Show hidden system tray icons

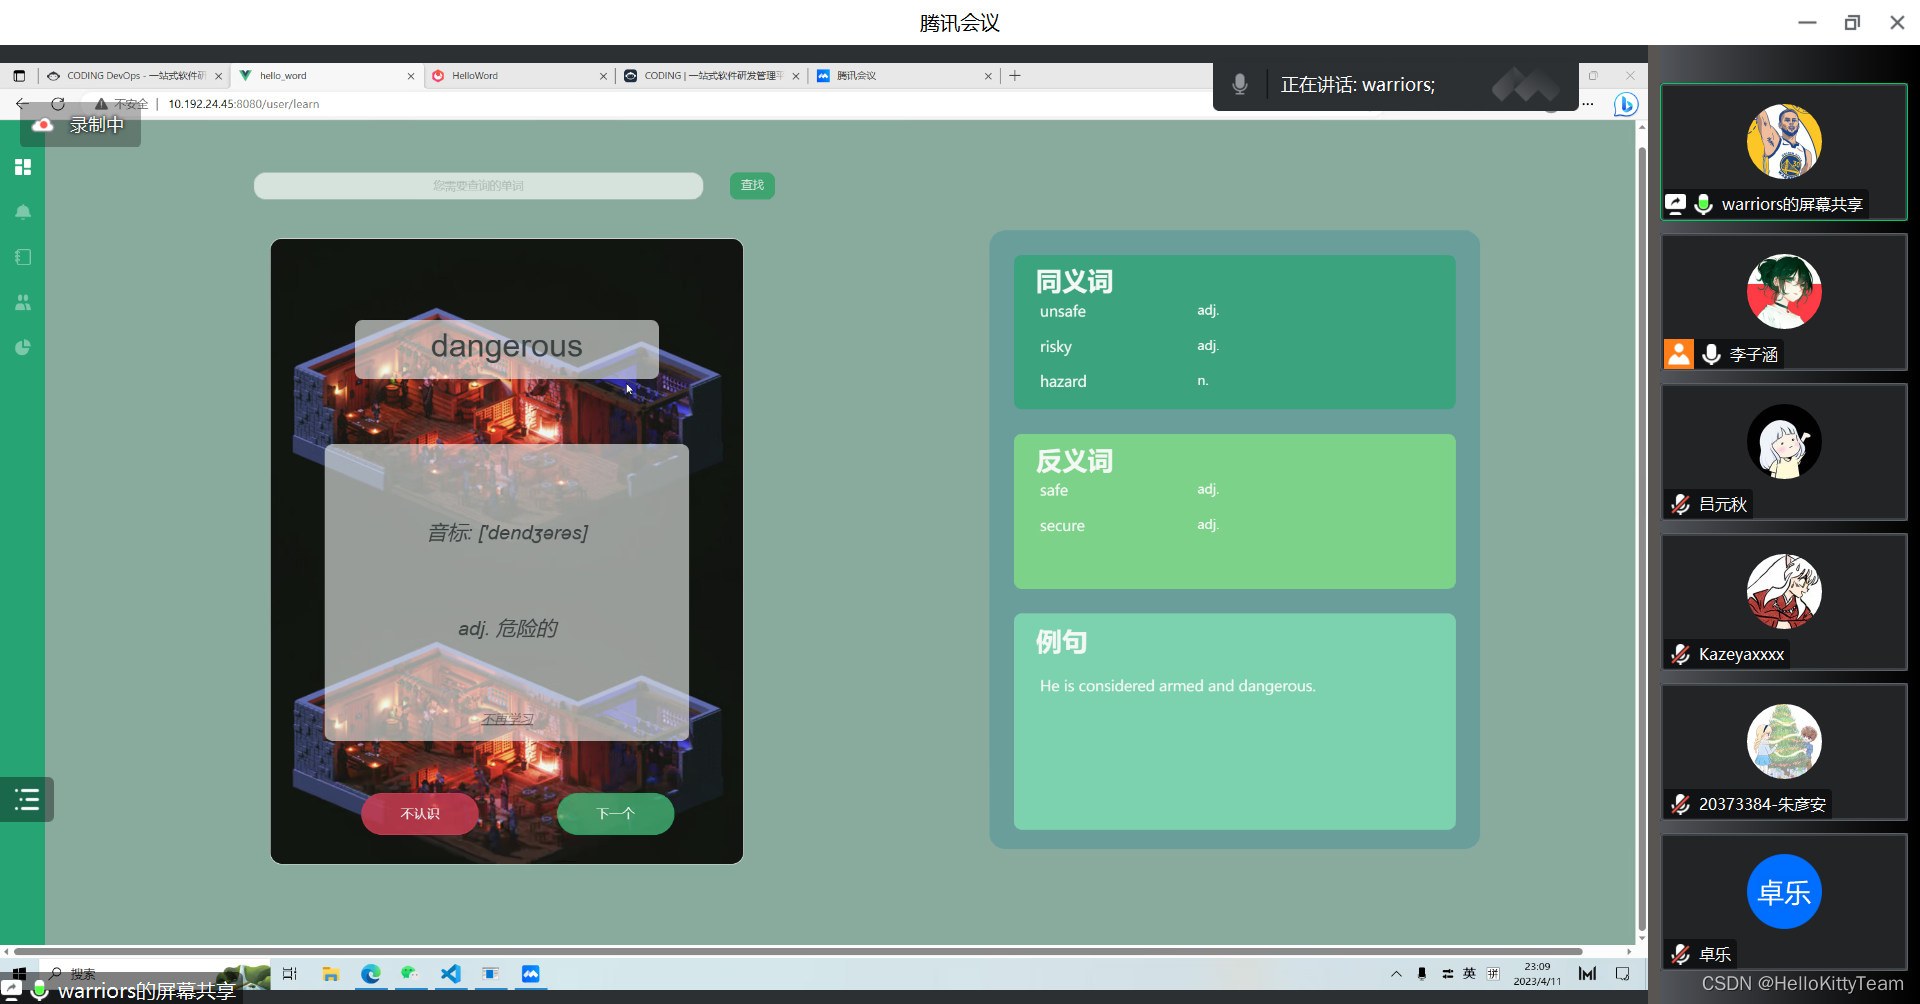[1396, 974]
